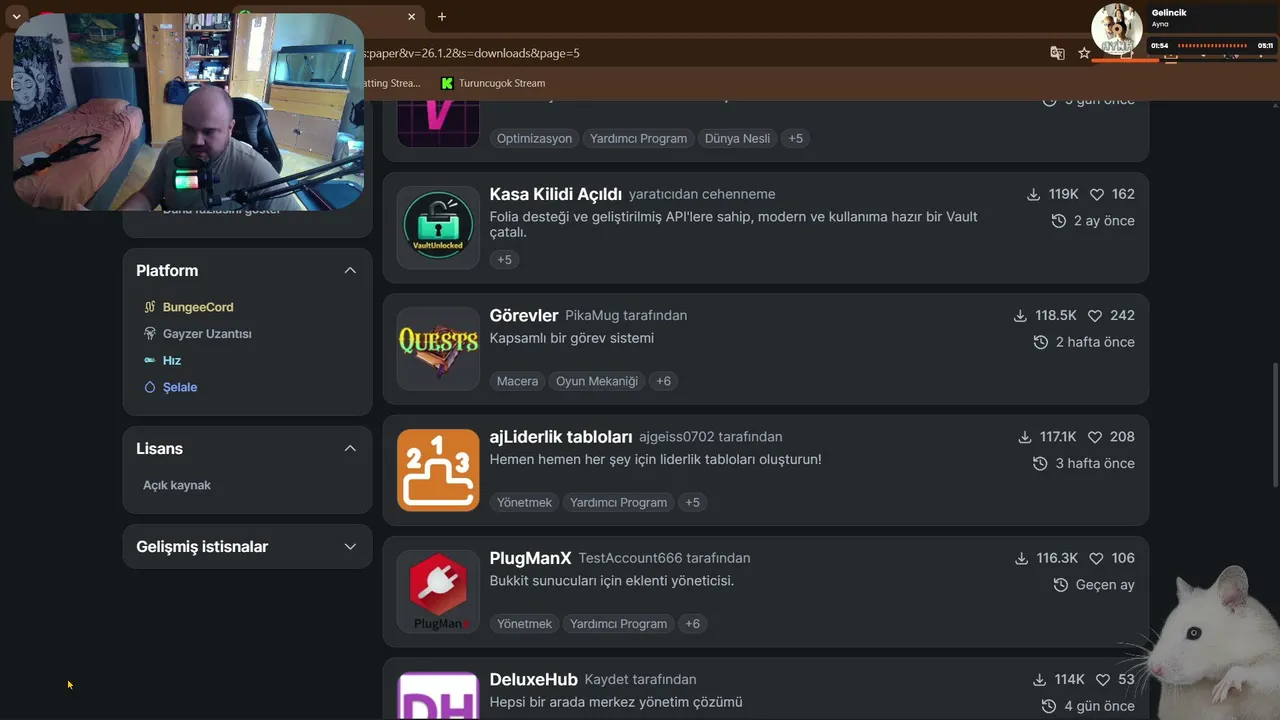Click the heart icon on DeluxeHub
The image size is (1280, 720).
coord(1103,680)
